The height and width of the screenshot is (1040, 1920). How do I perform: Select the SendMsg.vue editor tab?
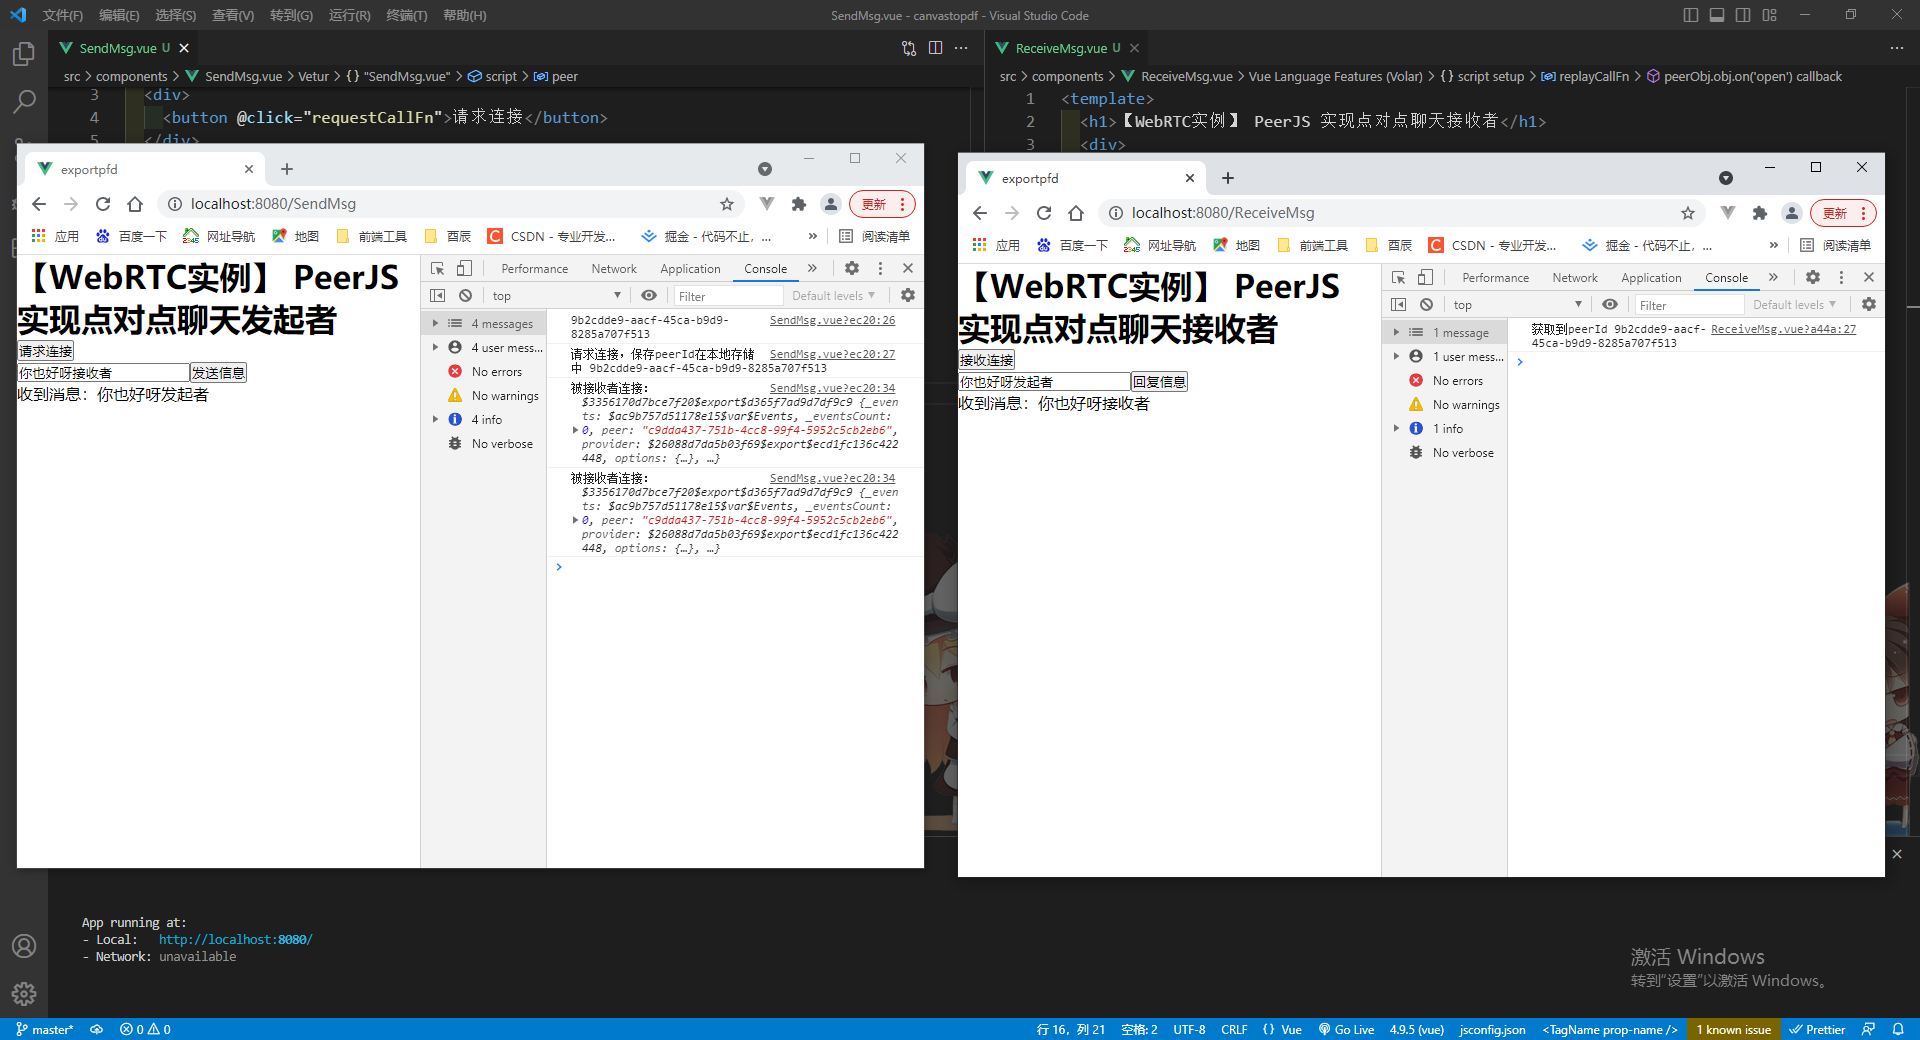(x=124, y=48)
